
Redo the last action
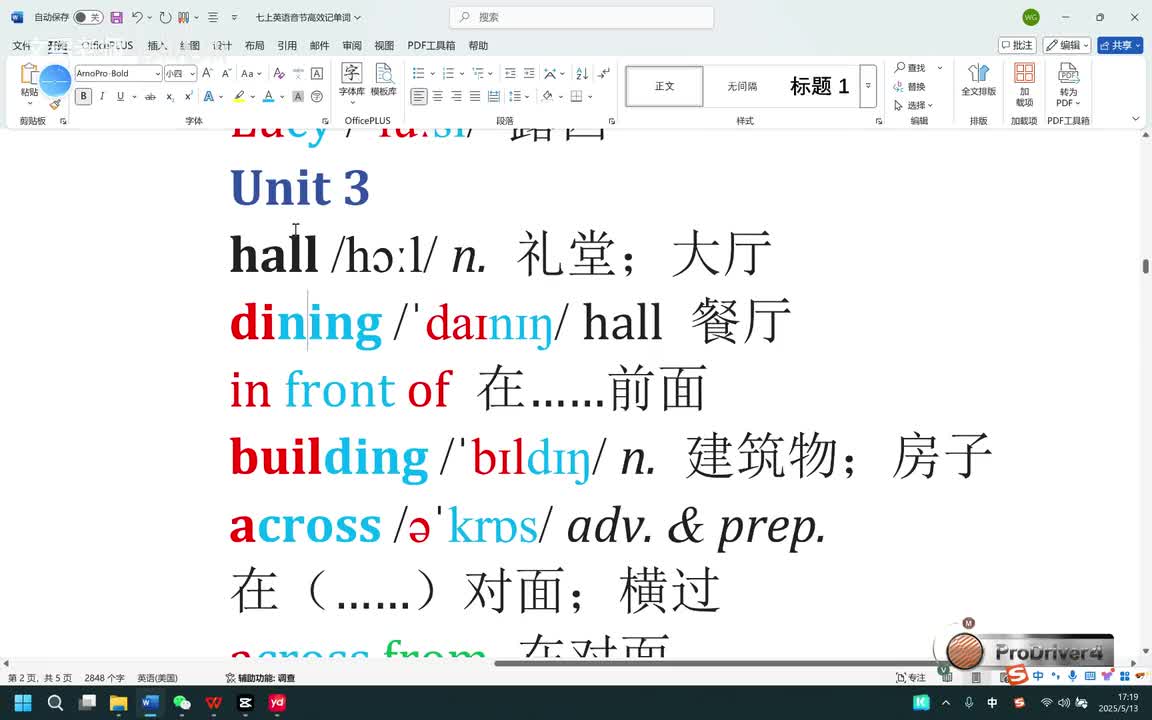(x=165, y=17)
